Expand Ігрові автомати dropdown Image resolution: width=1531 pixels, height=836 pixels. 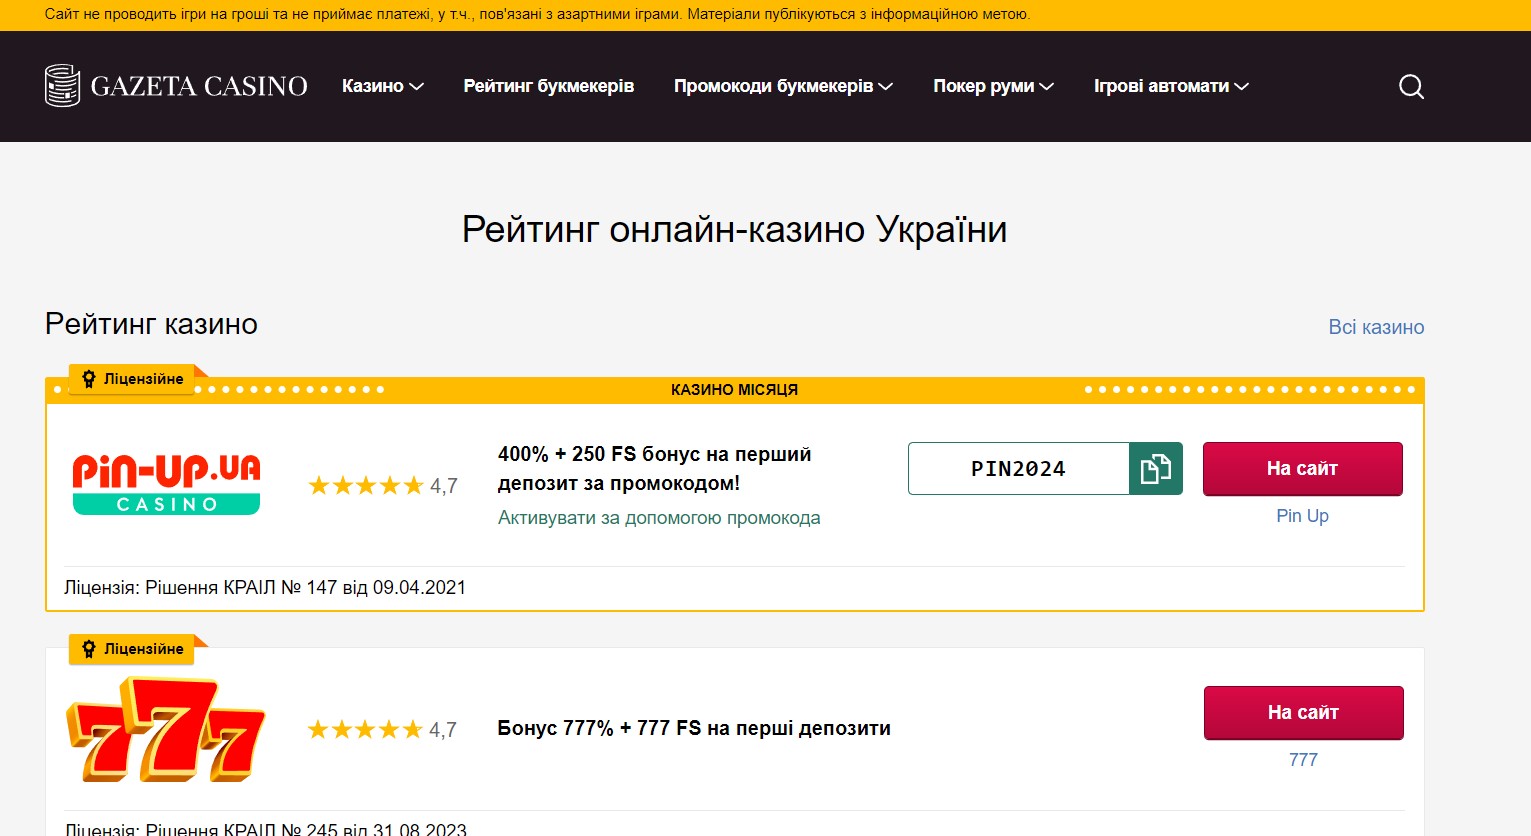click(x=1171, y=86)
